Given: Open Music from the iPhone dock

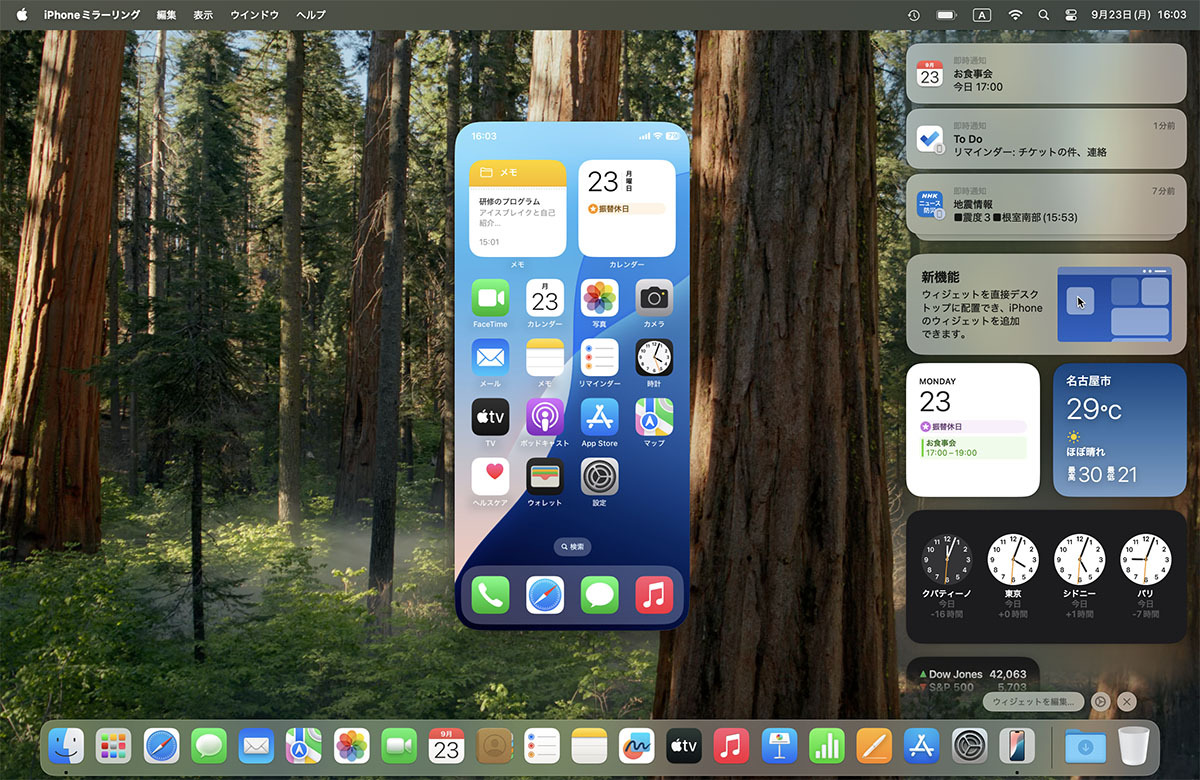Looking at the screenshot, I should [654, 595].
